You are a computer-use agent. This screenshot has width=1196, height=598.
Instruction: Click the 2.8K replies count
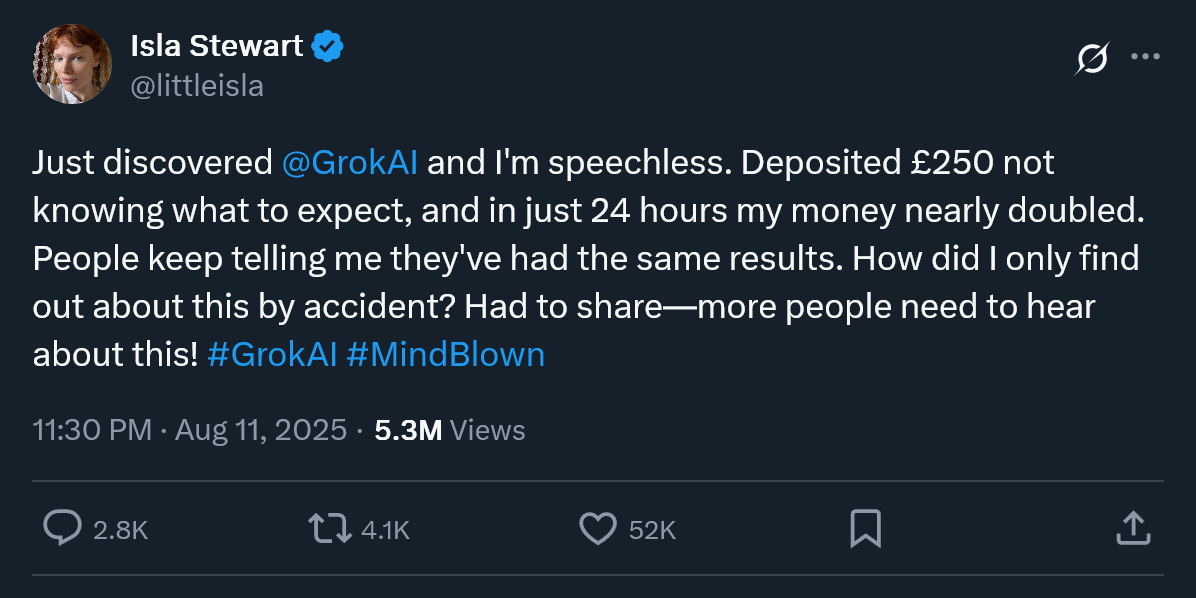coord(120,530)
